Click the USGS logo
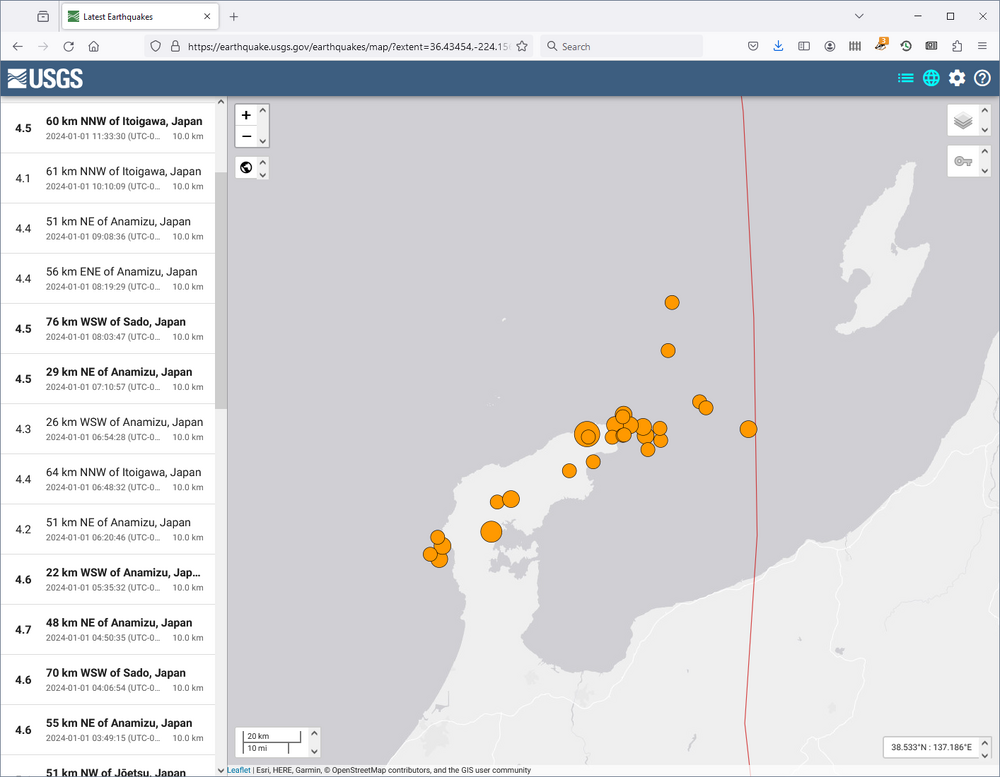The image size is (1000, 777). [x=45, y=79]
